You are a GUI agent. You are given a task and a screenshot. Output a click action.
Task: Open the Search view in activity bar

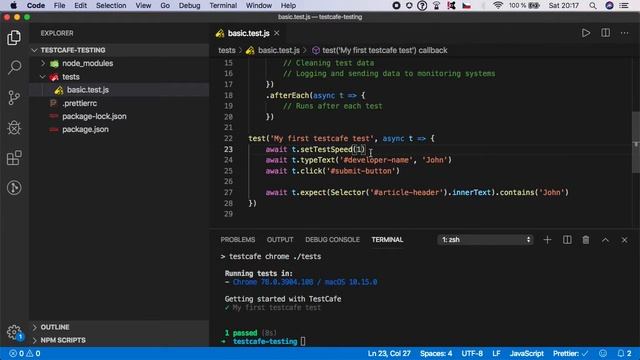(14, 67)
